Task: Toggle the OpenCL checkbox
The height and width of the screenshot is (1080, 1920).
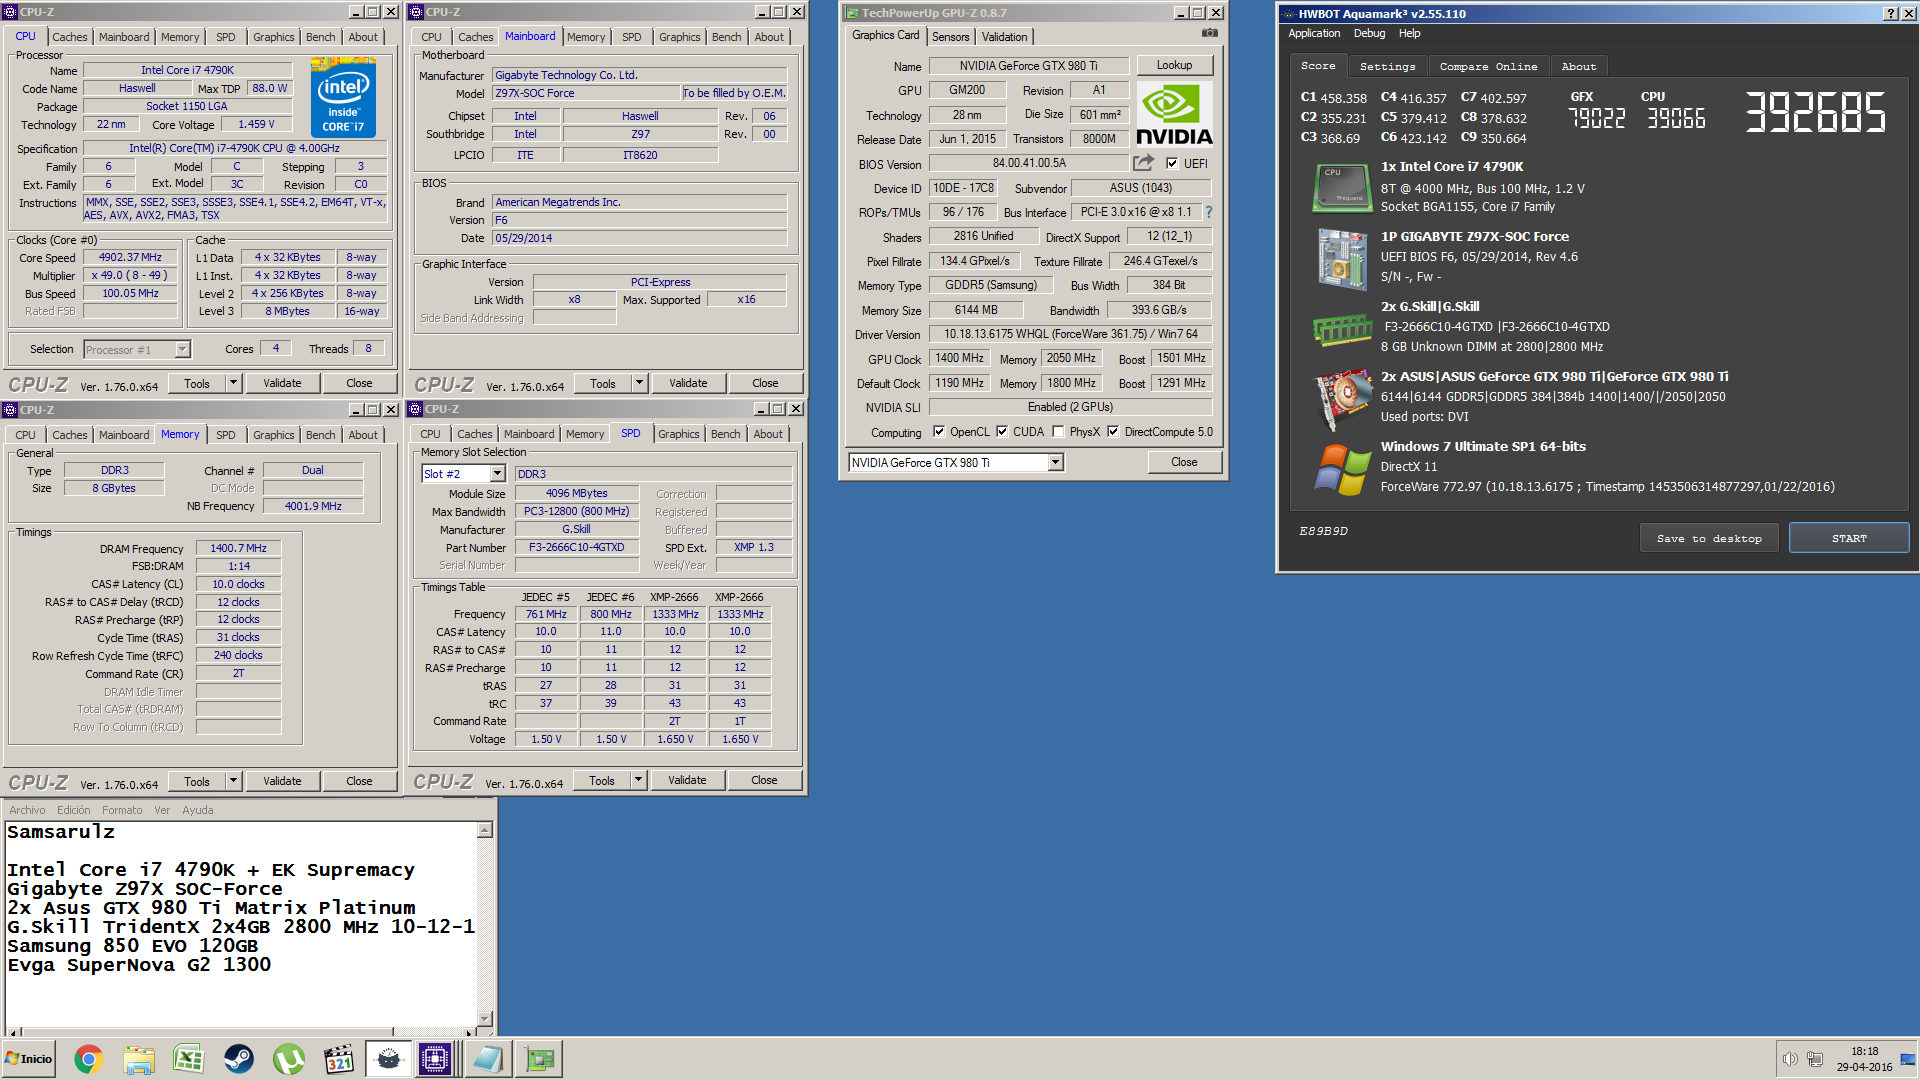Action: 938,432
